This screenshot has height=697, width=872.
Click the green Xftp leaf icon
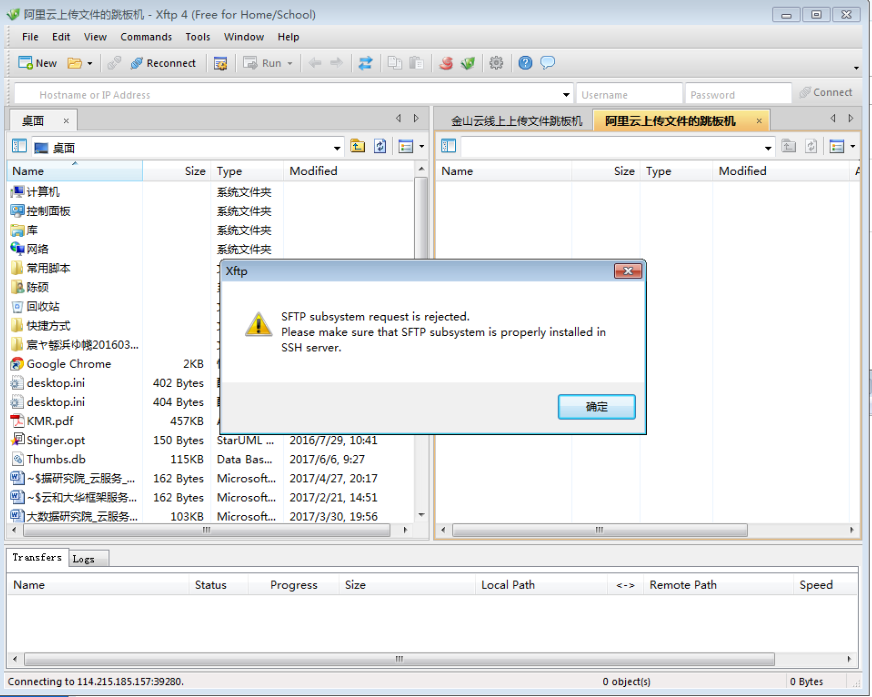[x=468, y=63]
